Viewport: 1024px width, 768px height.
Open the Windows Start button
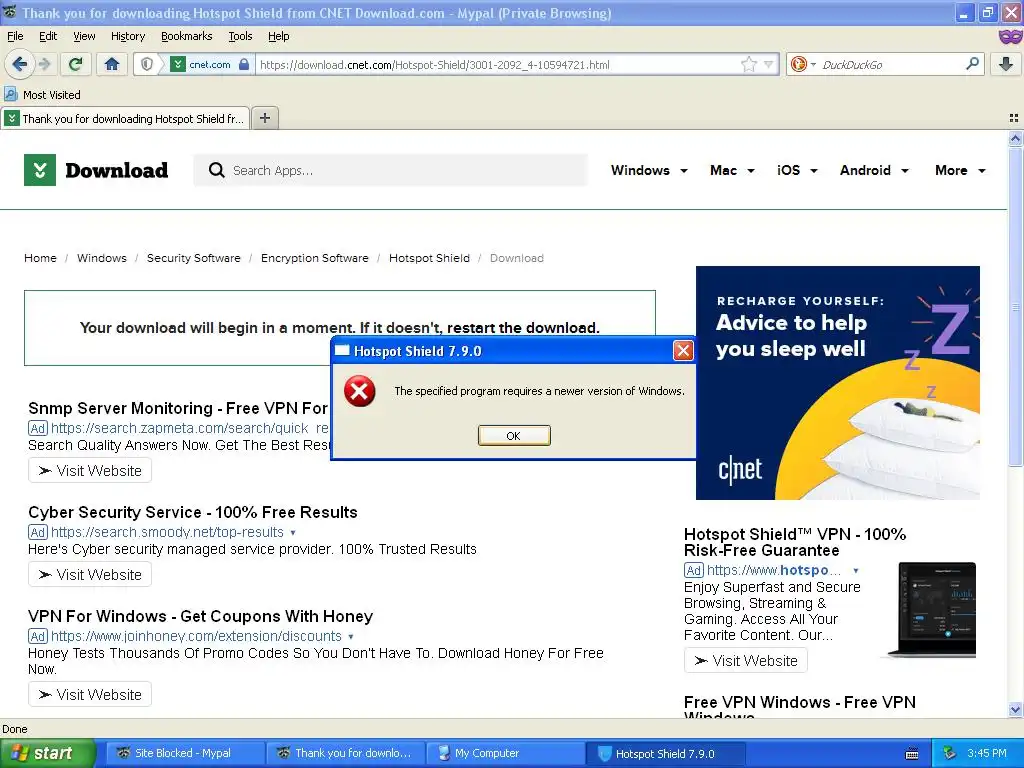click(47, 753)
